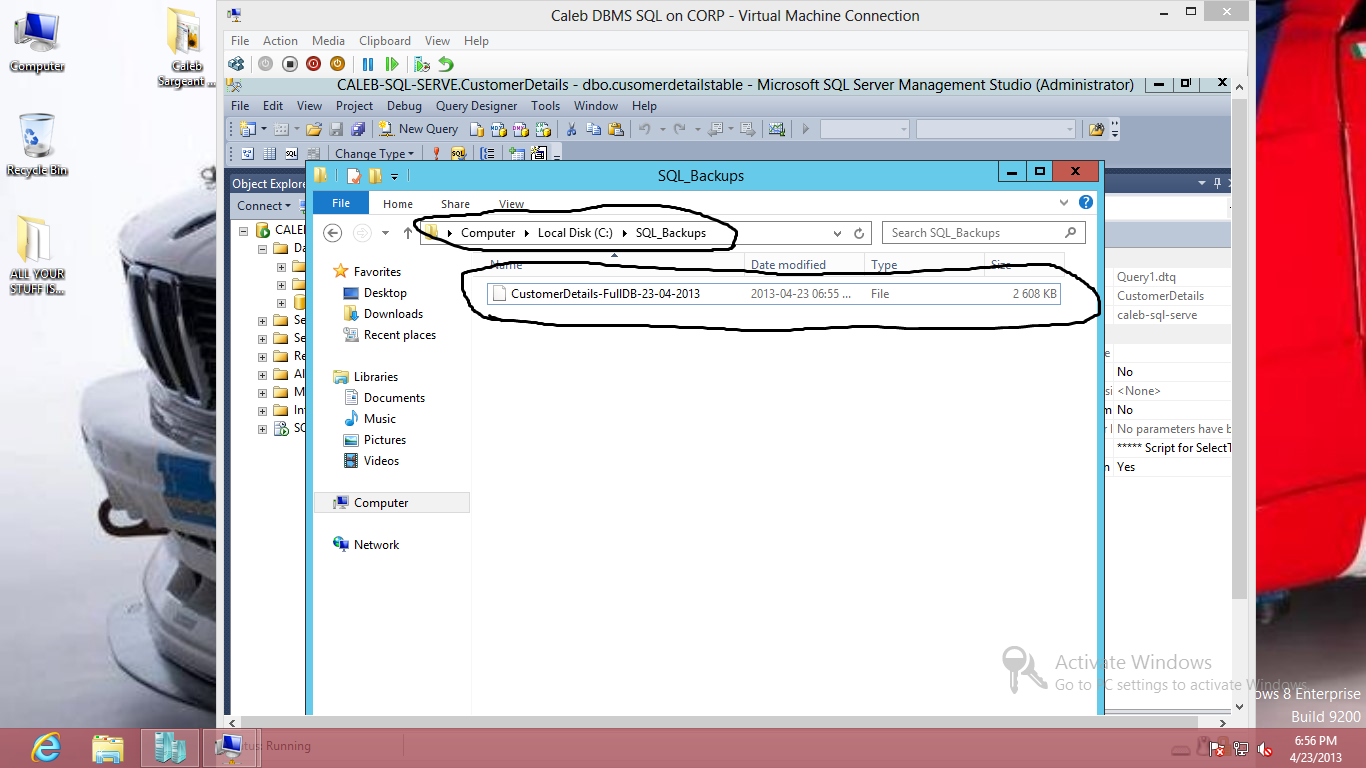Click the Copy icon in SSMS toolbar
1366x768 pixels.
coord(594,129)
